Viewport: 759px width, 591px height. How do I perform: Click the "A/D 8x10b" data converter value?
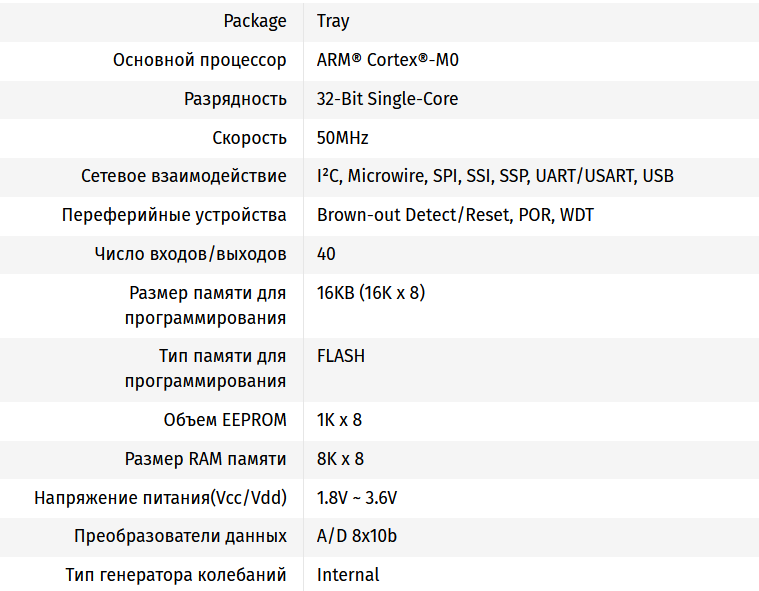point(357,536)
